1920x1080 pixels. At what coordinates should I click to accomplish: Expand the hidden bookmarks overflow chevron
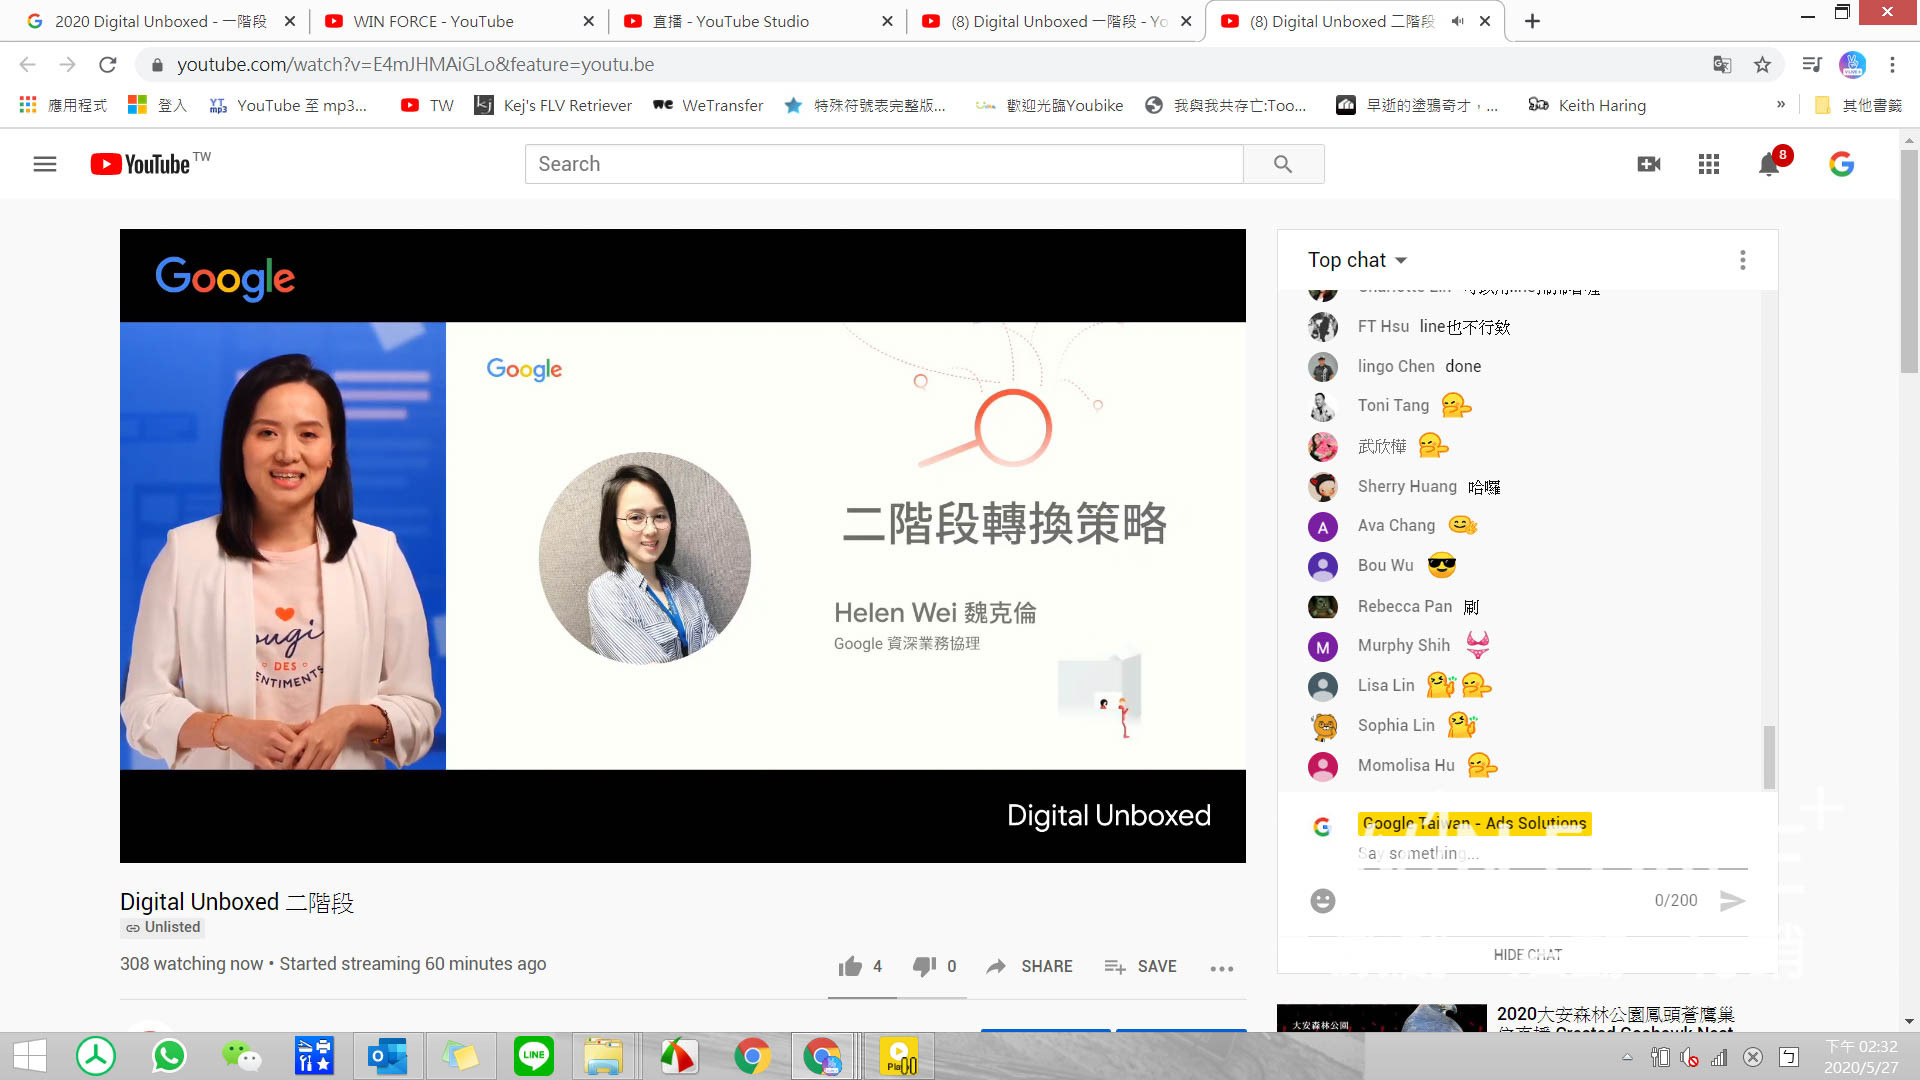coord(1780,105)
